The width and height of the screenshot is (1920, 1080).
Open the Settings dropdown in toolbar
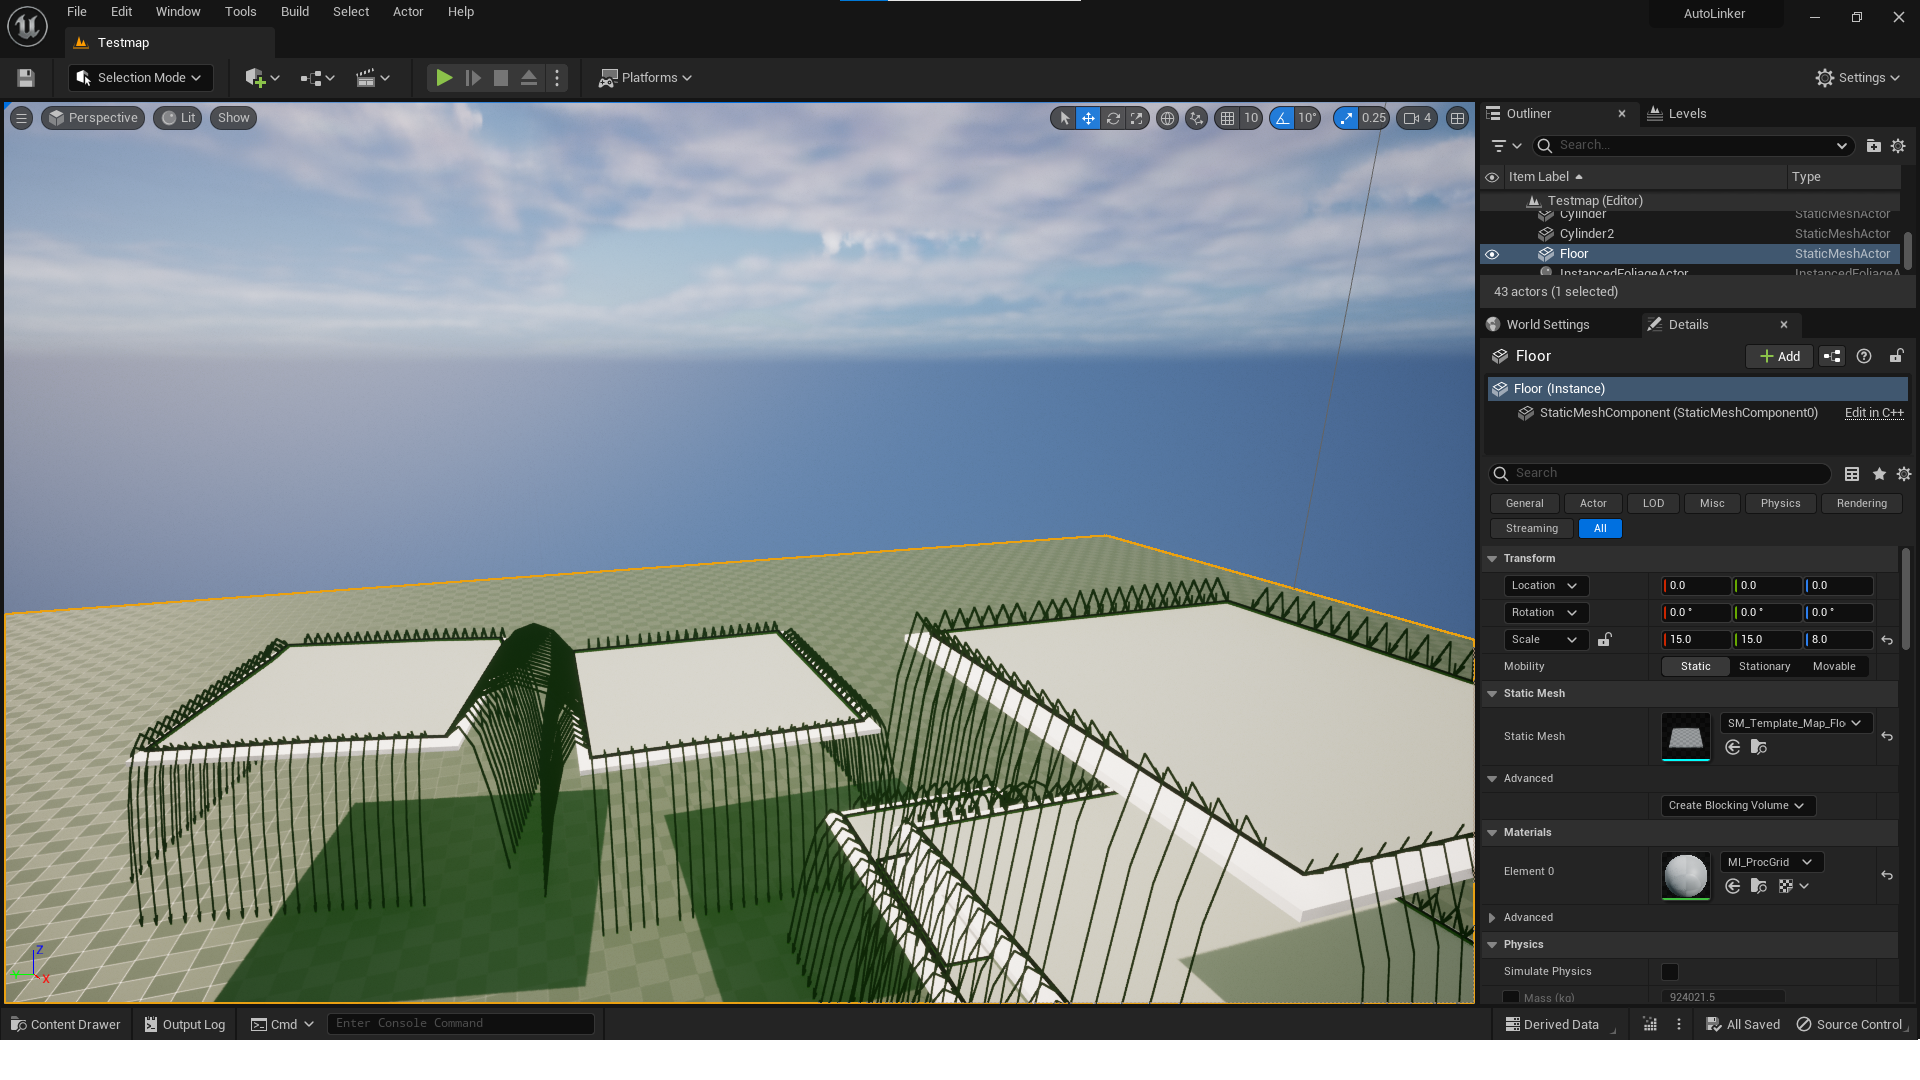[x=1858, y=78]
